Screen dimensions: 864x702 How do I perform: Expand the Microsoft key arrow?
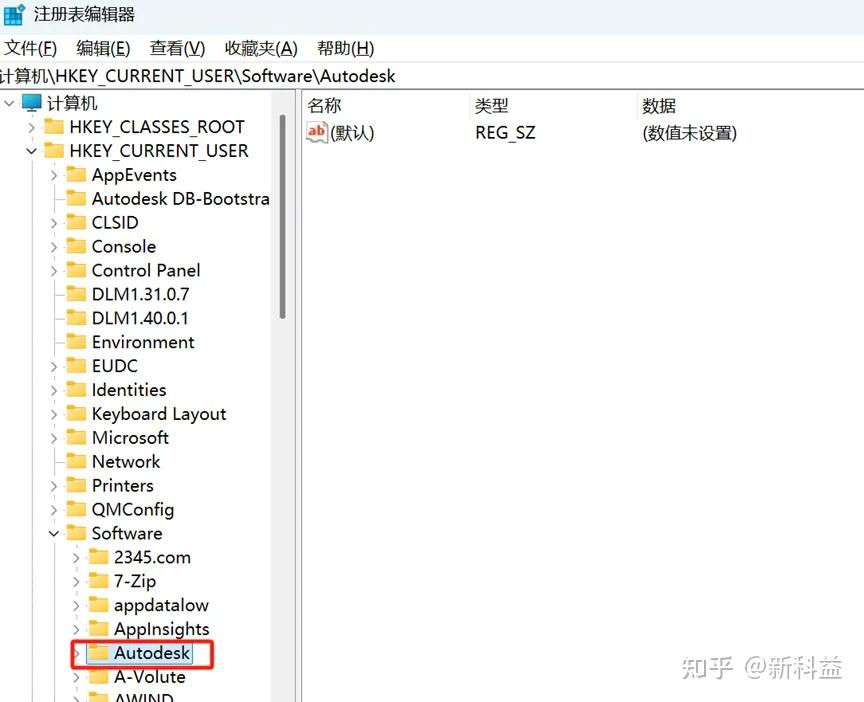(x=54, y=438)
